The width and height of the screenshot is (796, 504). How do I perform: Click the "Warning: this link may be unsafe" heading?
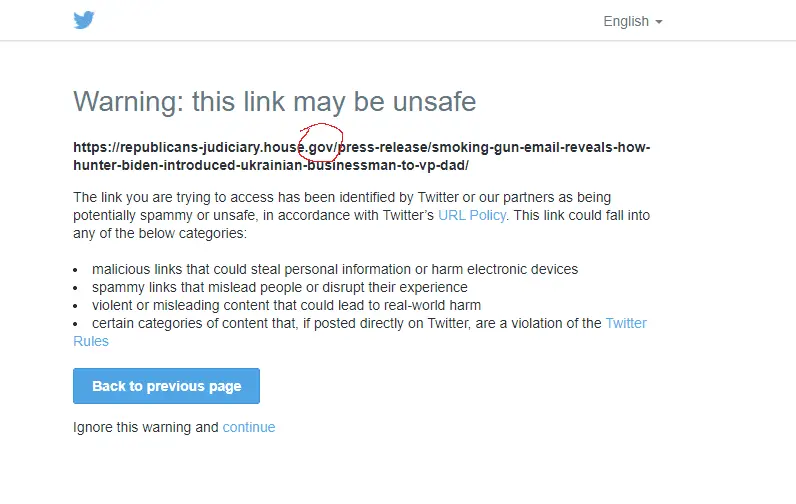274,101
